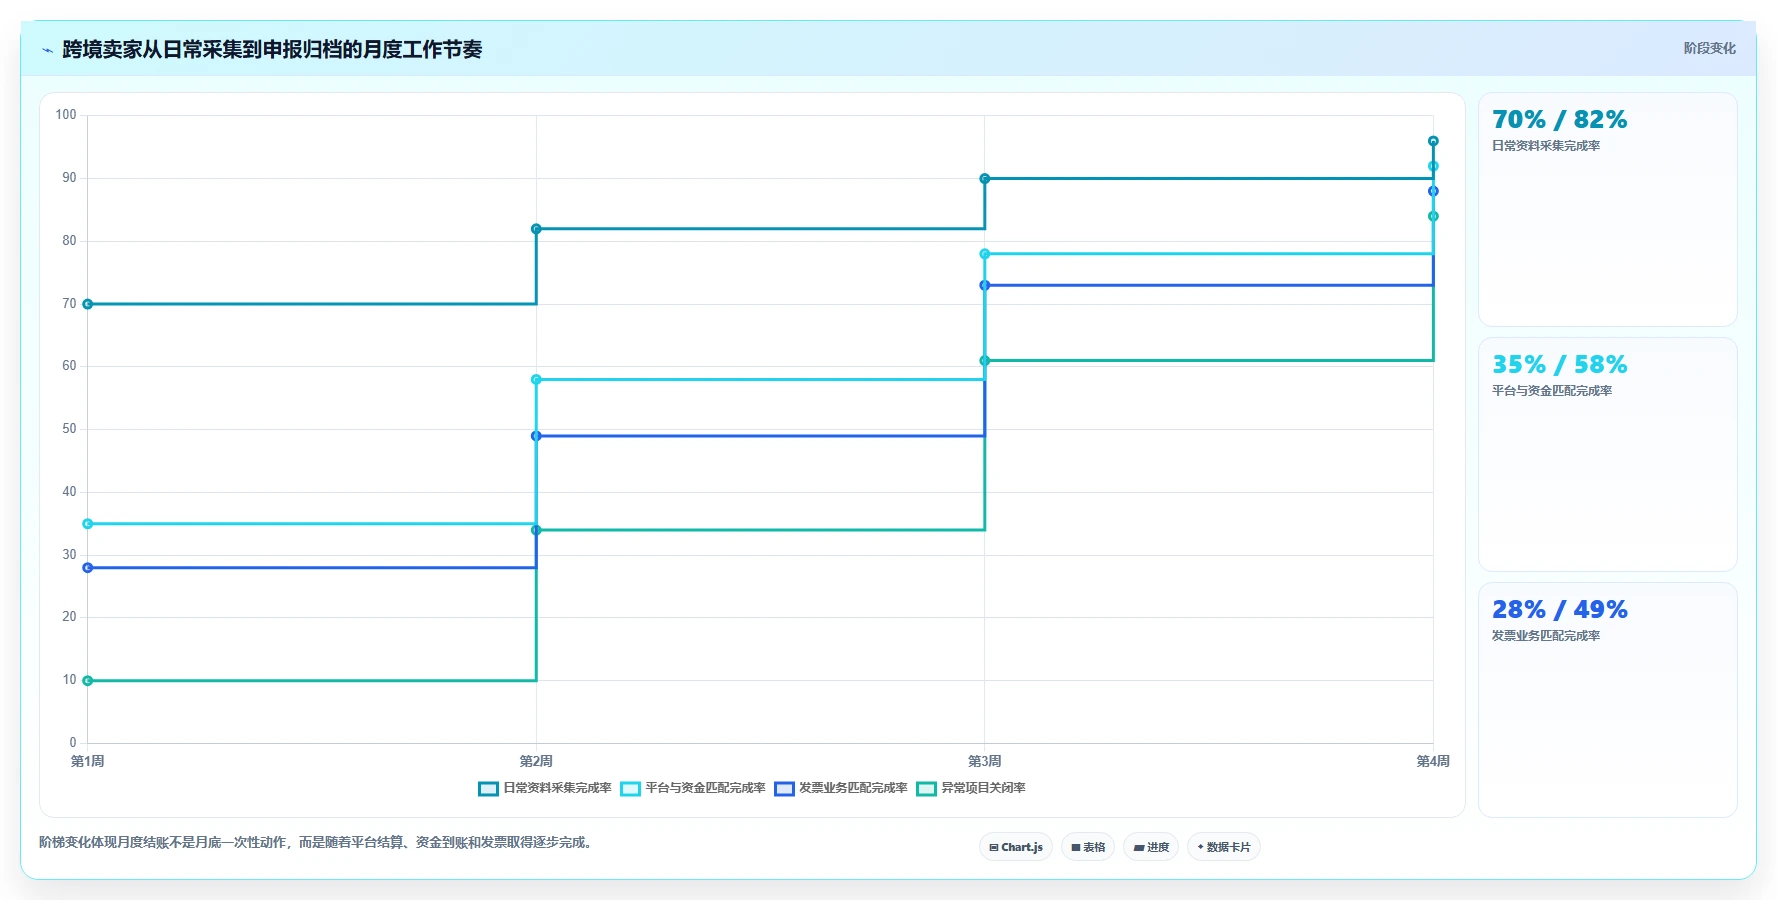The height and width of the screenshot is (900, 1777).
Task: Select the 第3周 point at 90 on 日常资料采集完成率
Action: click(985, 179)
